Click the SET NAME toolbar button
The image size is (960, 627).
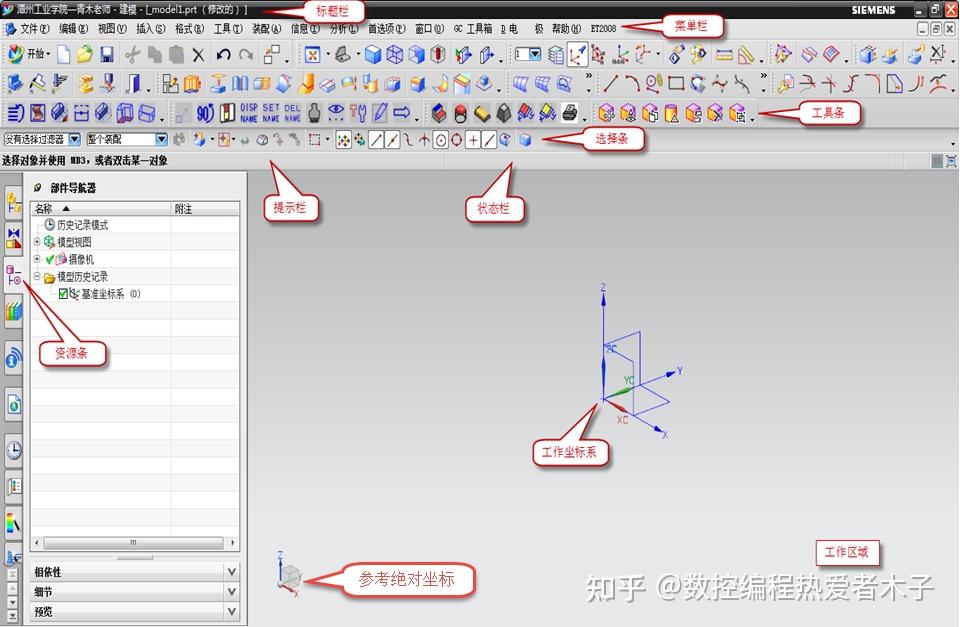[271, 113]
